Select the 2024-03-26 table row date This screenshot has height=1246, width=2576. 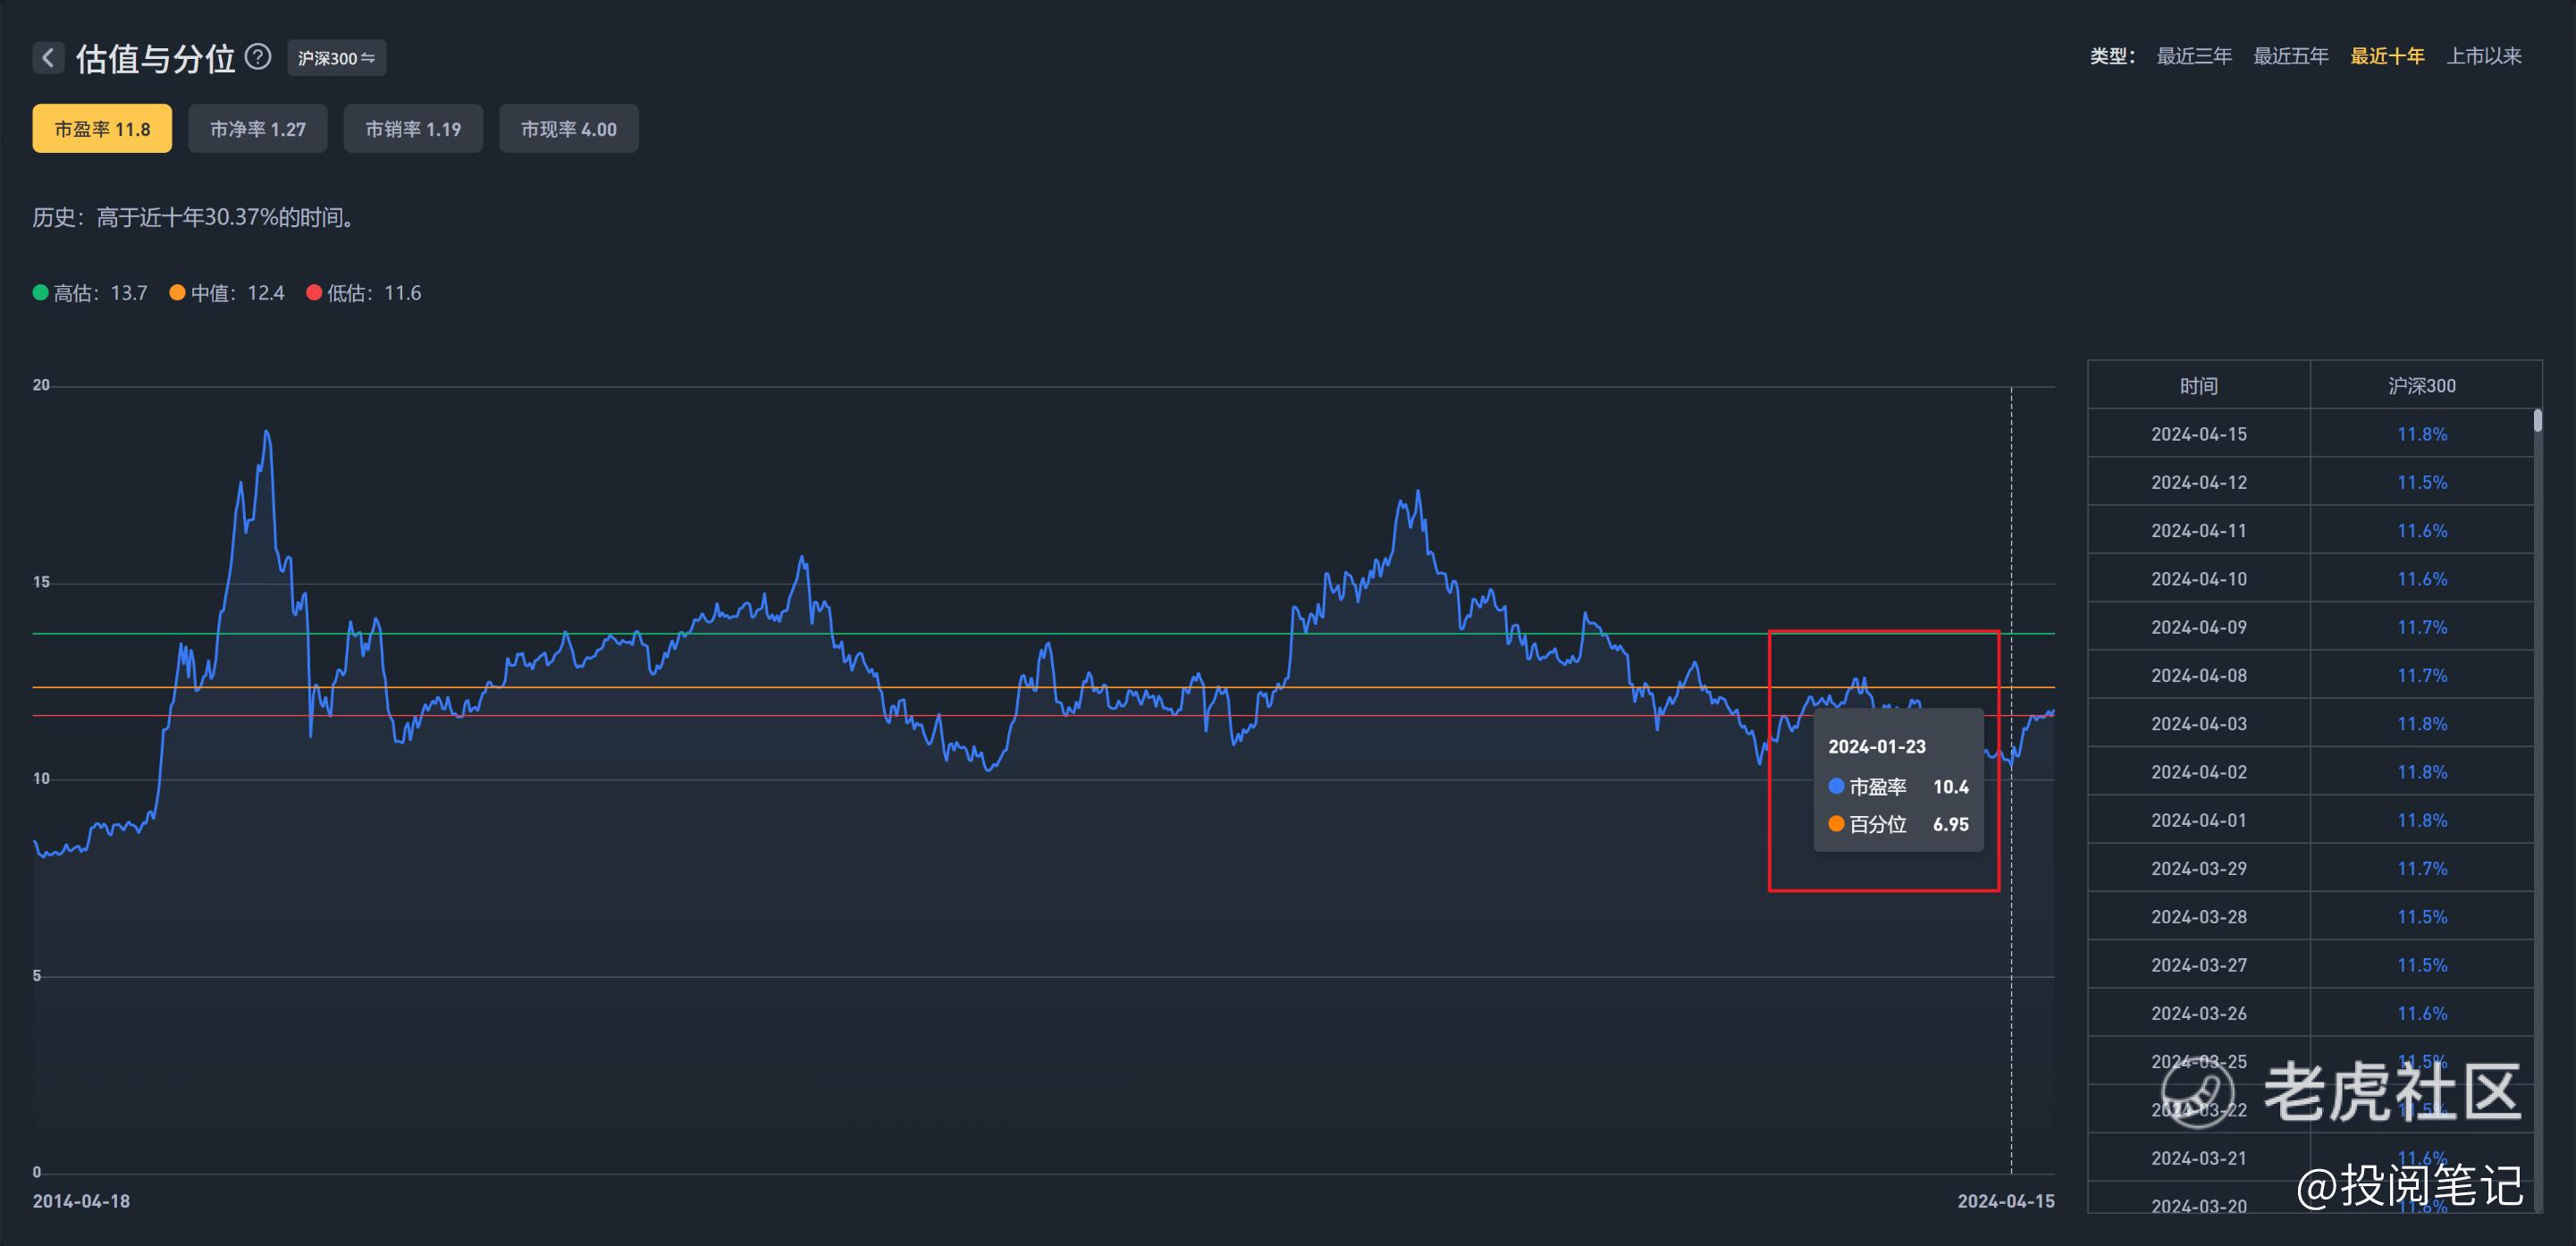pos(2199,1013)
